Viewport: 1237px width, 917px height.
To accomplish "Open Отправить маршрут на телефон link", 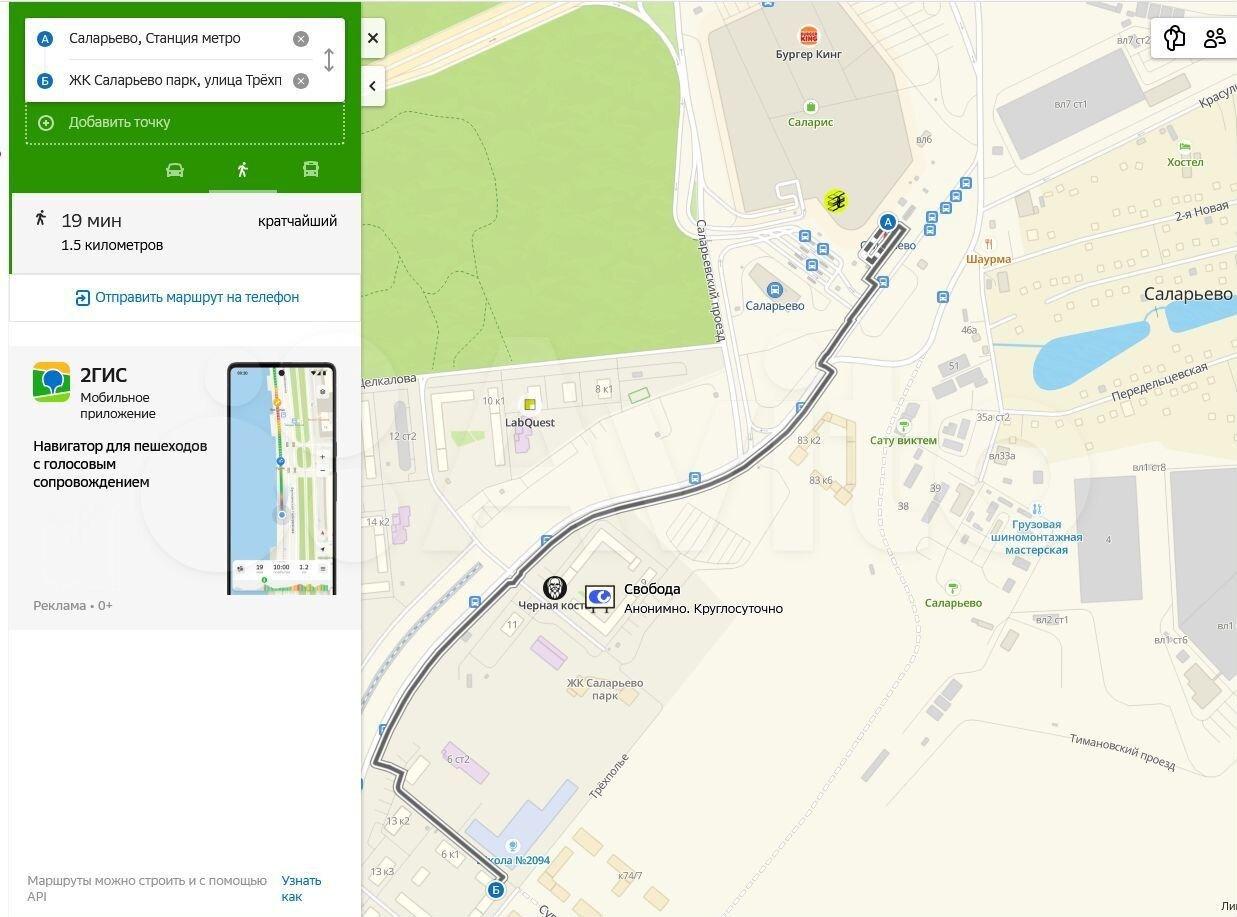I will point(187,297).
